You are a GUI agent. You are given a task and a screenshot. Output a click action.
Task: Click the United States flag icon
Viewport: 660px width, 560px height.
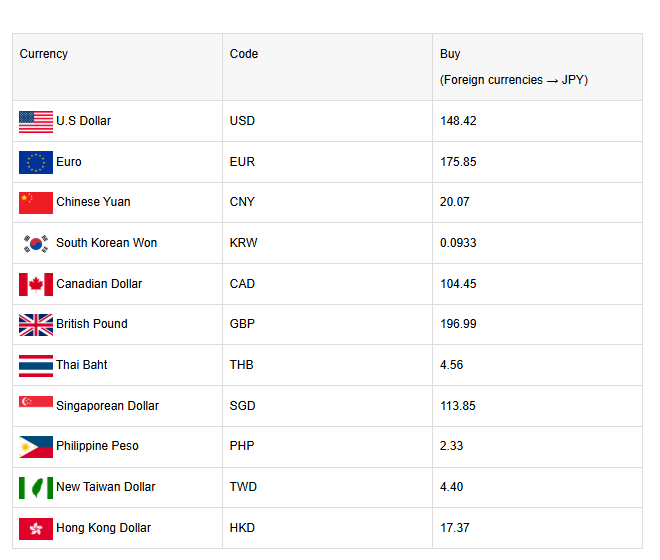pyautogui.click(x=35, y=121)
